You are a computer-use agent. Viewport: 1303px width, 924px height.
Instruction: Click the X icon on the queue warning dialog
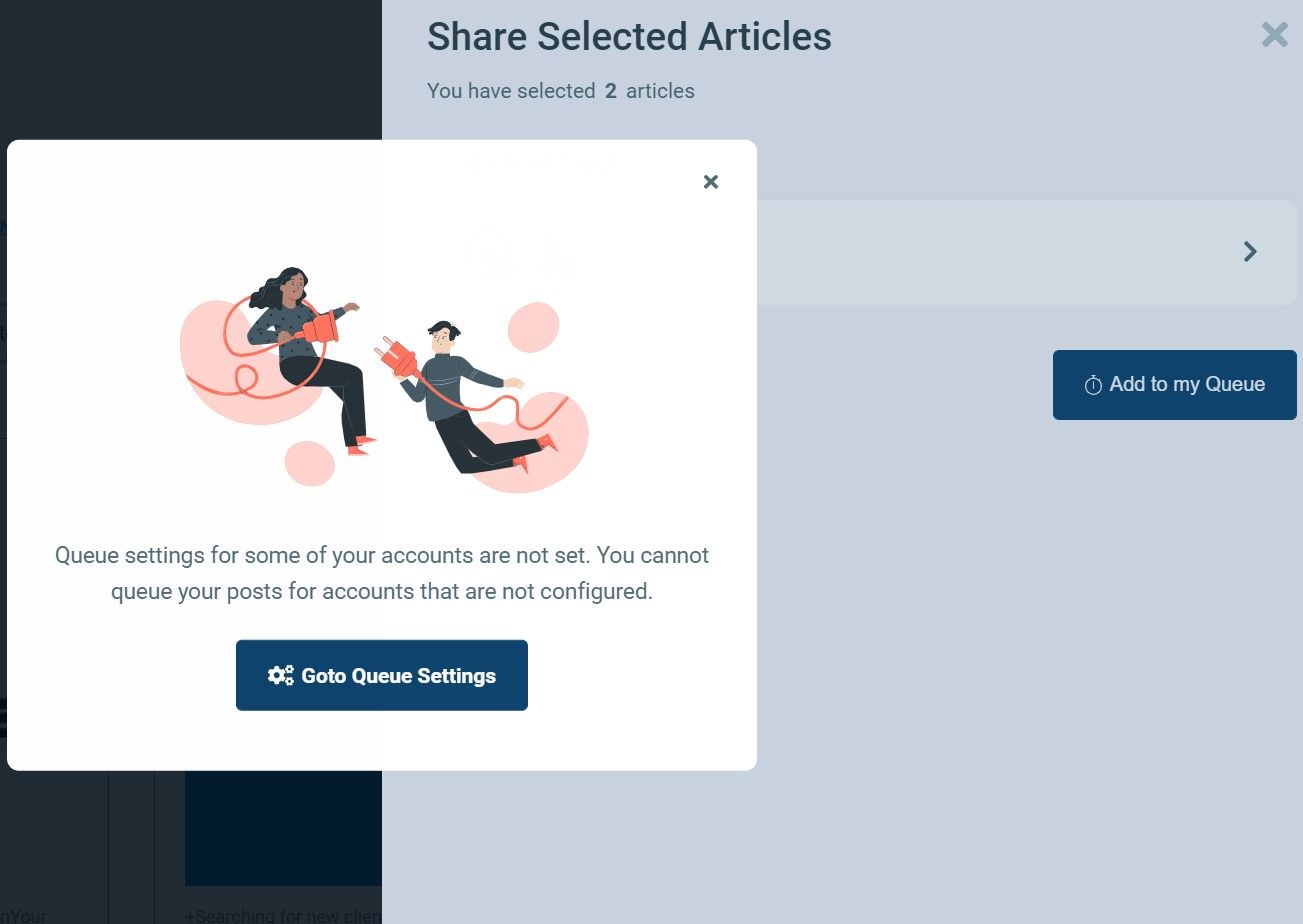pos(710,181)
